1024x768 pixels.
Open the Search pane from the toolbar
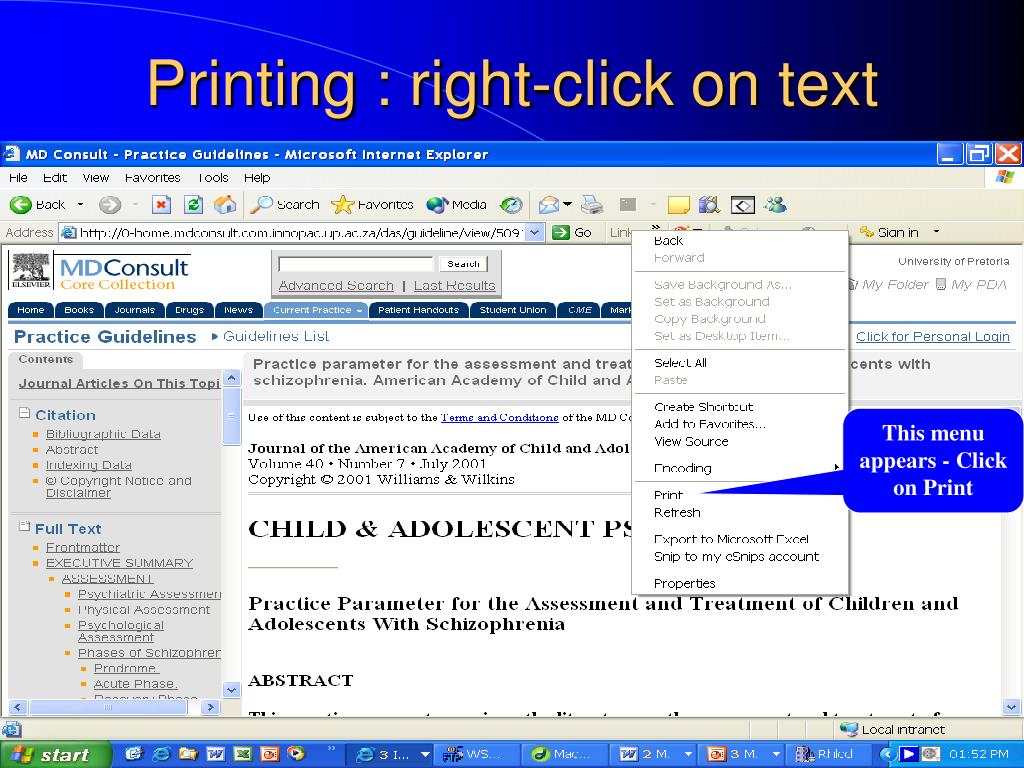point(285,205)
